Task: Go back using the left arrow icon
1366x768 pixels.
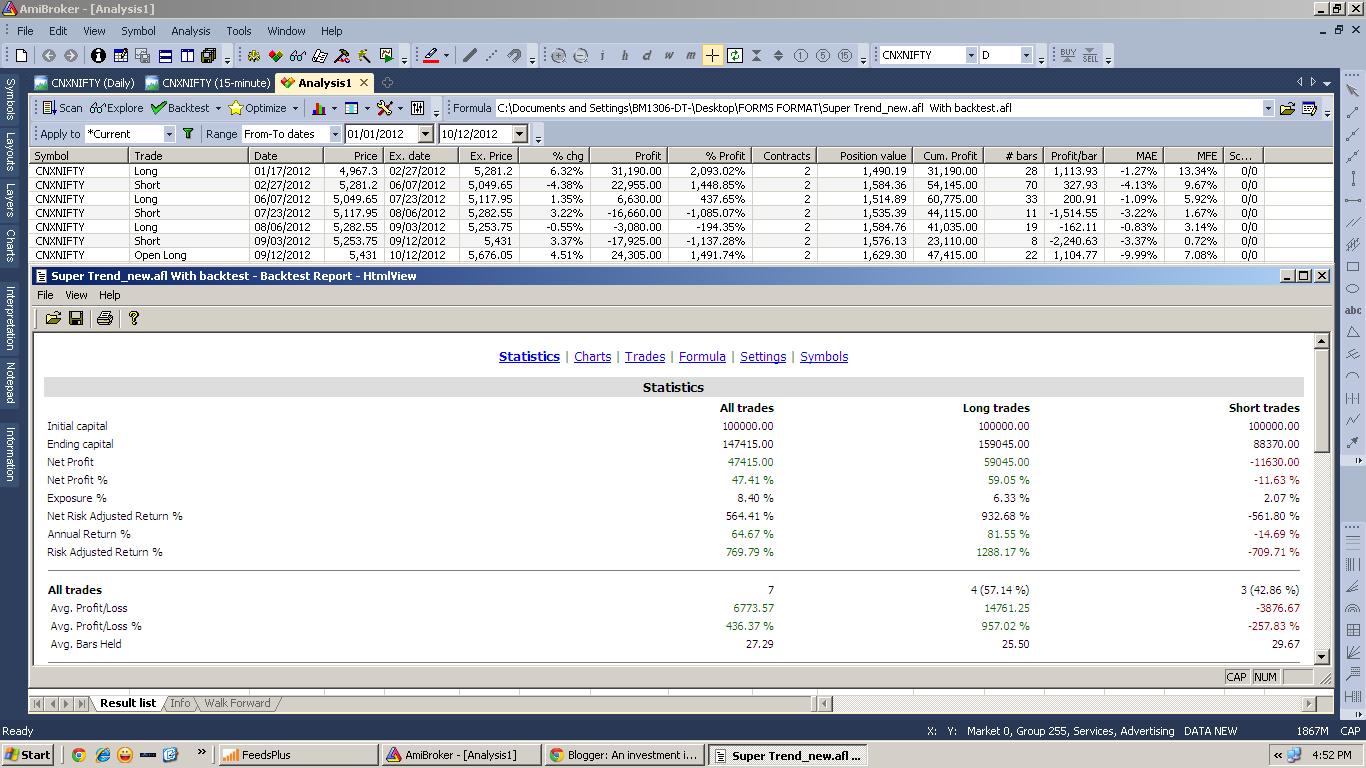Action: [48, 56]
